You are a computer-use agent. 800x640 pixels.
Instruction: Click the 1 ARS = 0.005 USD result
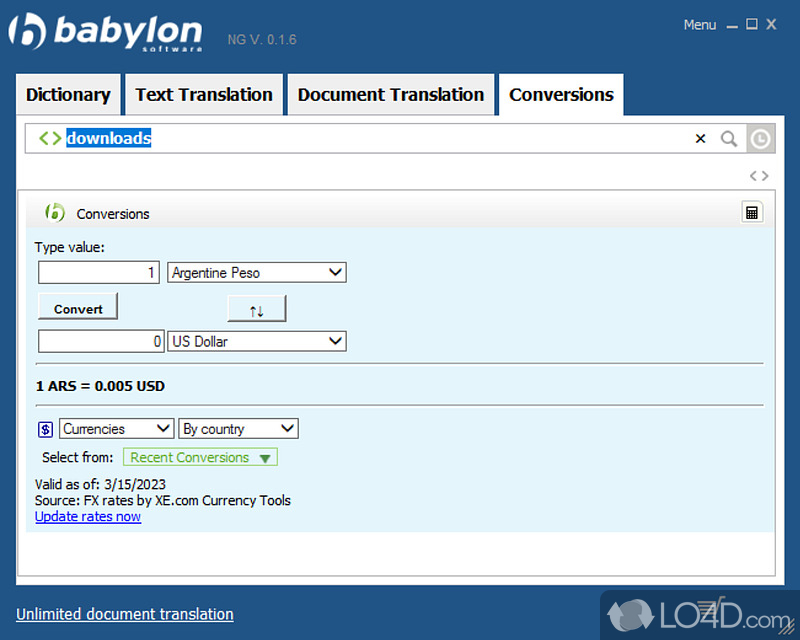101,386
